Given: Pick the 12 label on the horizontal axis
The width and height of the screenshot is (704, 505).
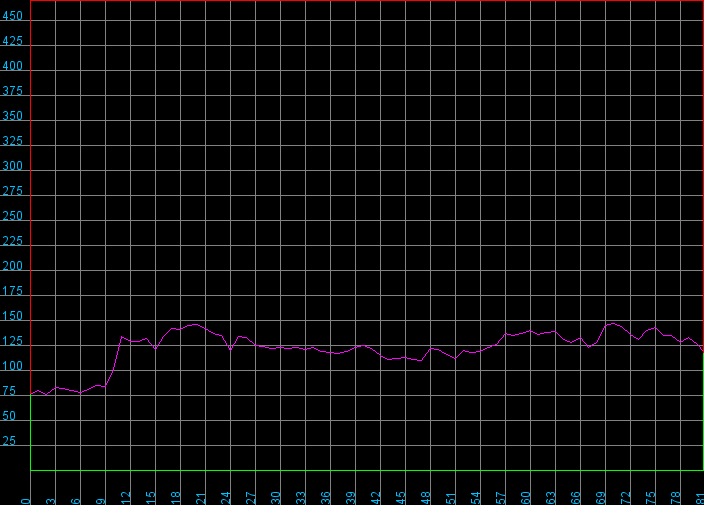Looking at the screenshot, I should [x=126, y=498].
